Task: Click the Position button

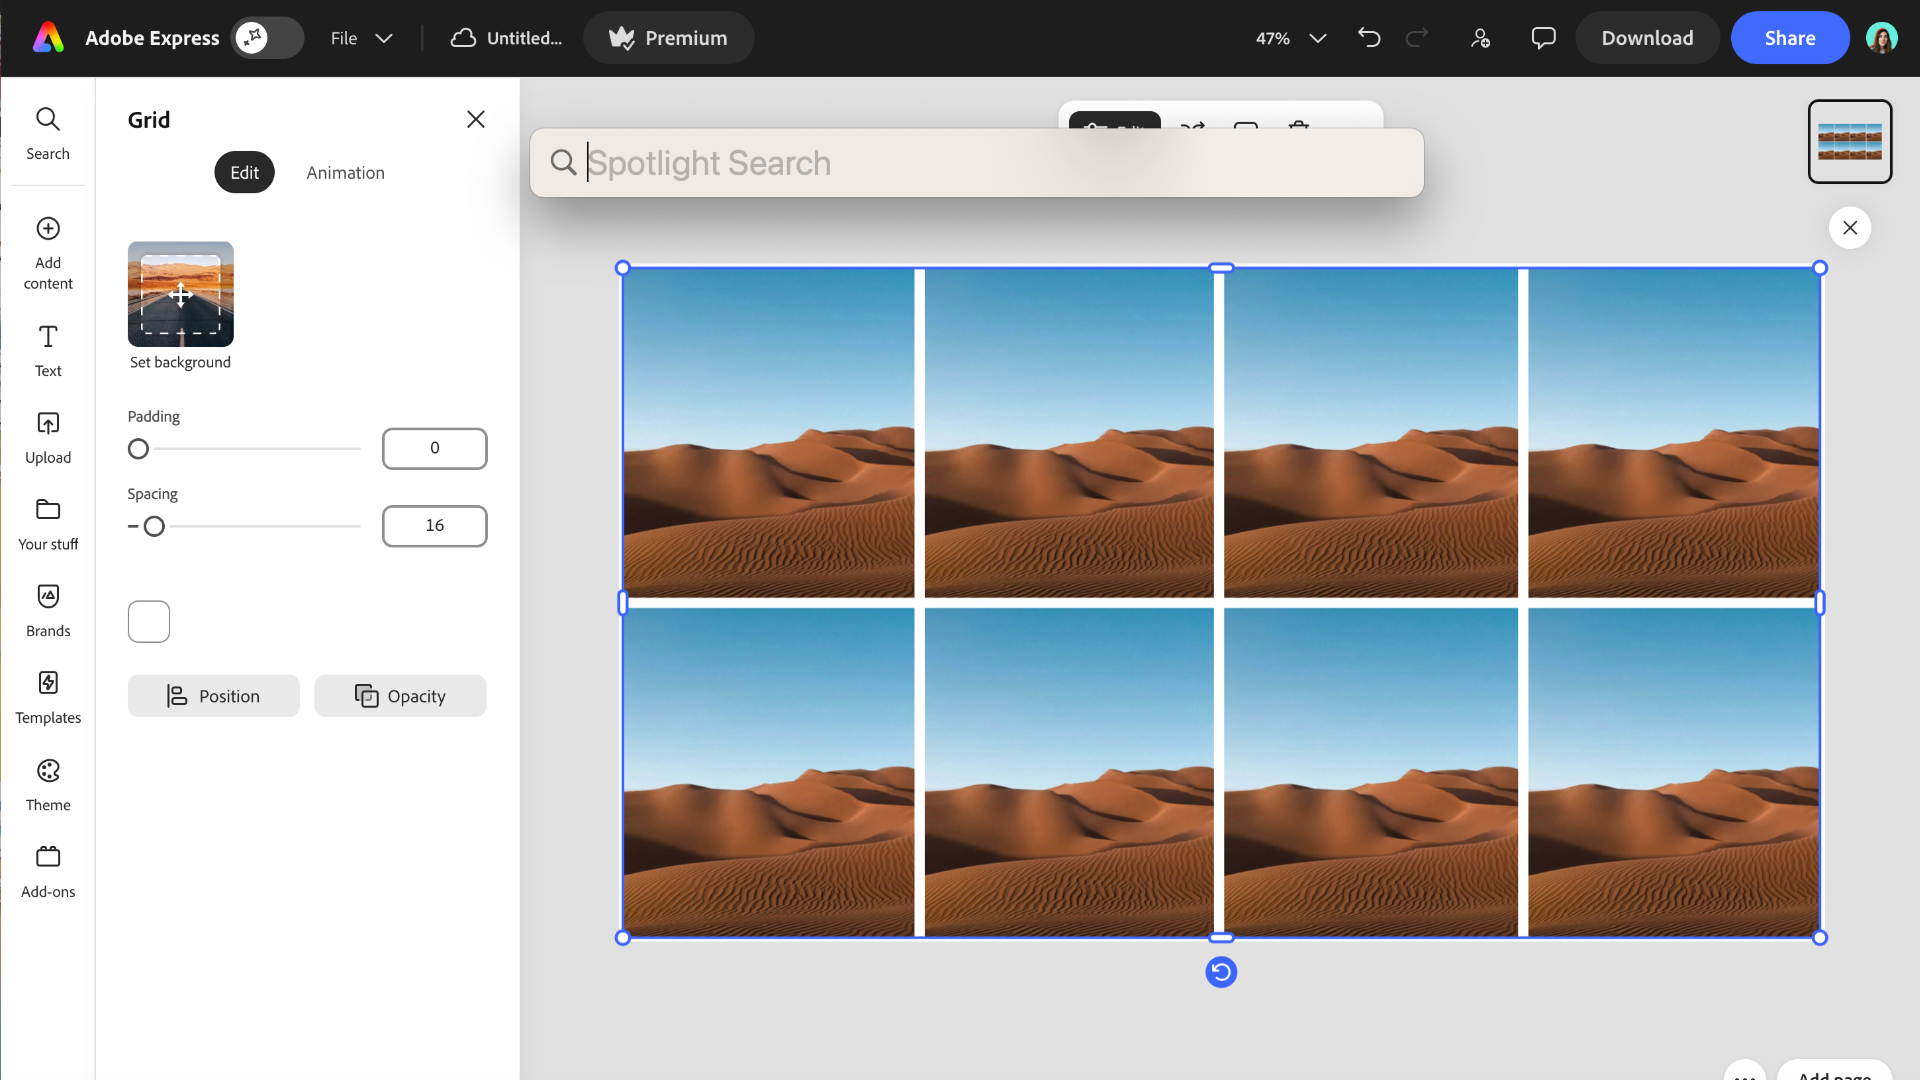Action: pyautogui.click(x=213, y=696)
